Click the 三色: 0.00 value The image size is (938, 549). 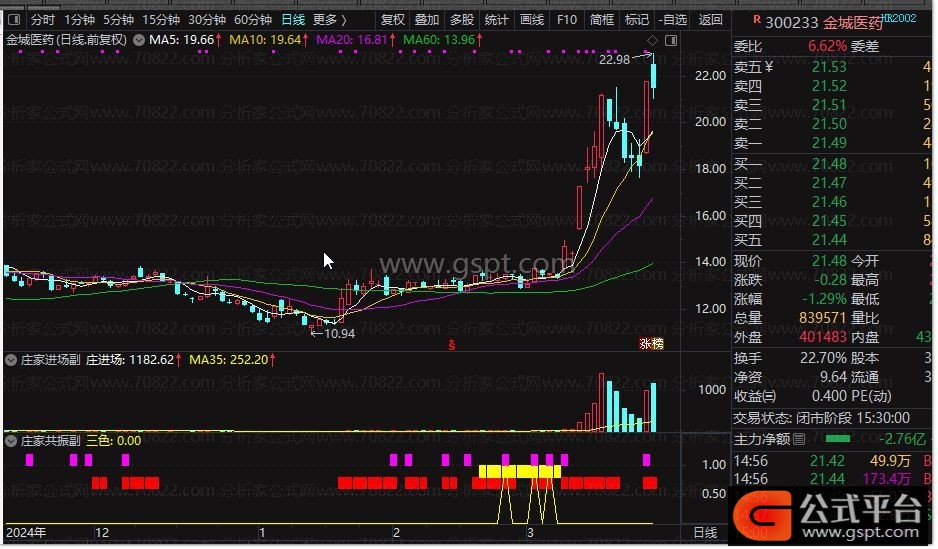click(114, 441)
